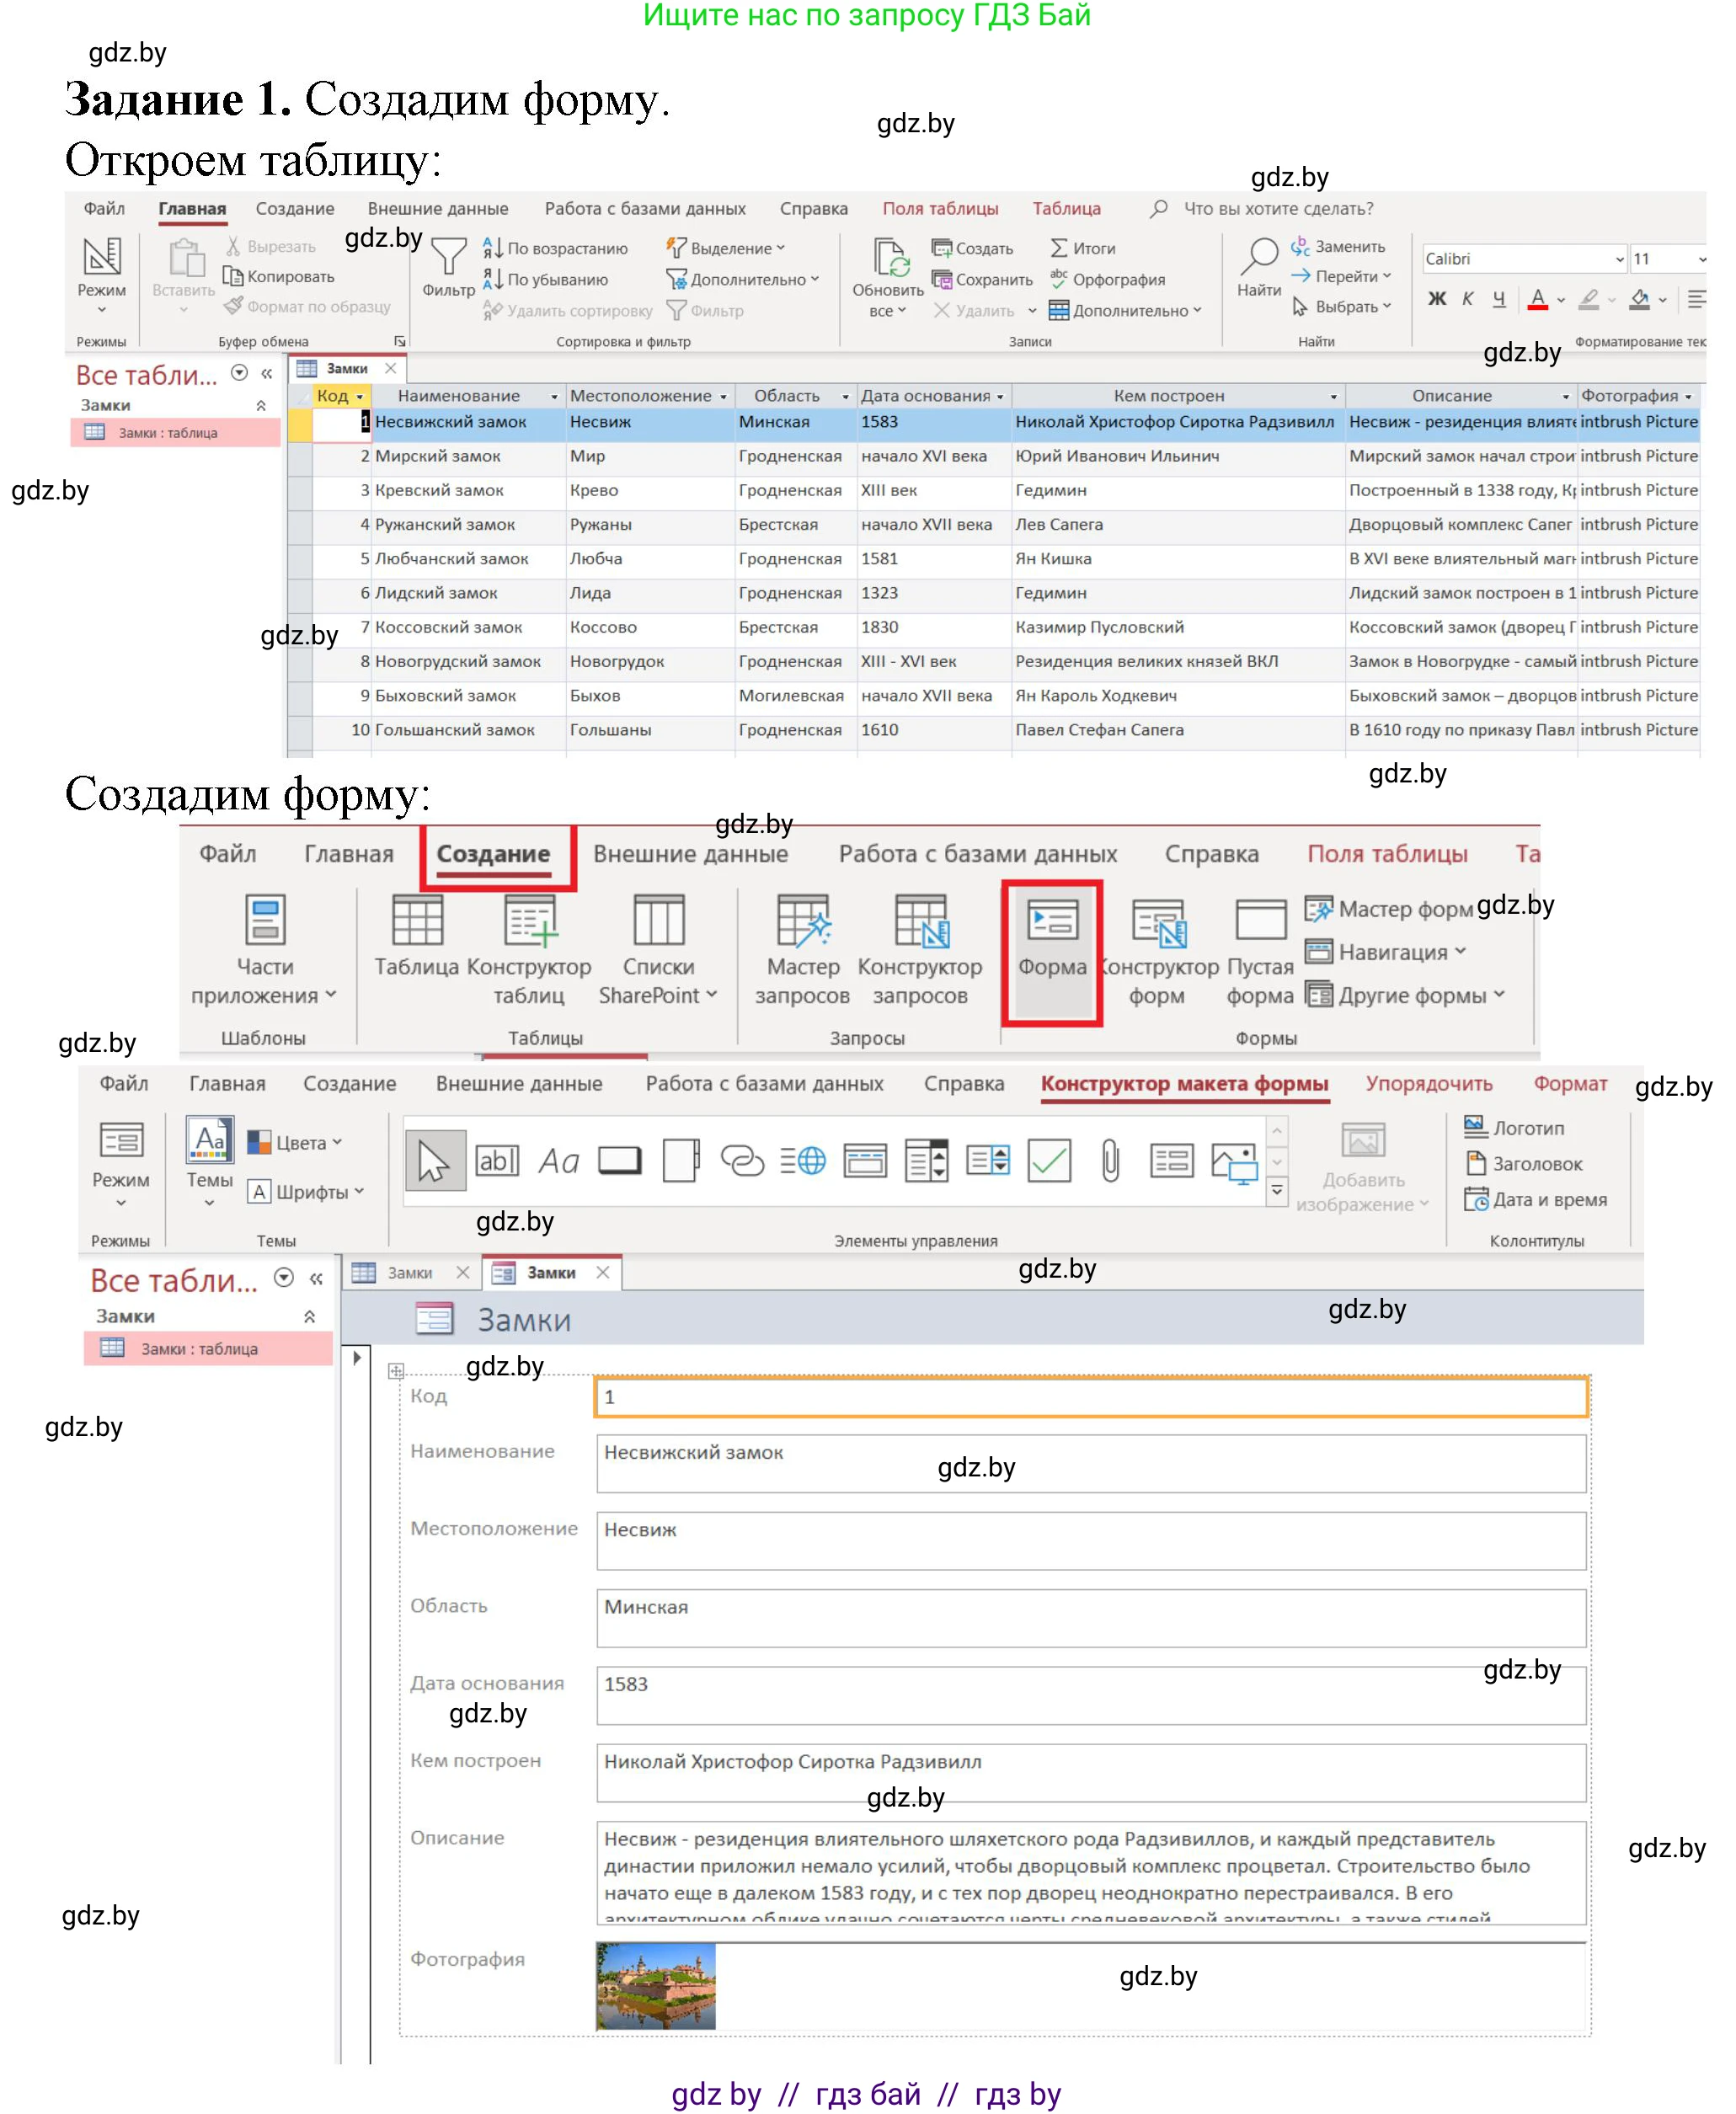Screen dimensions: 1736x2114
Task: Toggle italic (К) formatting
Action: (x=1467, y=299)
